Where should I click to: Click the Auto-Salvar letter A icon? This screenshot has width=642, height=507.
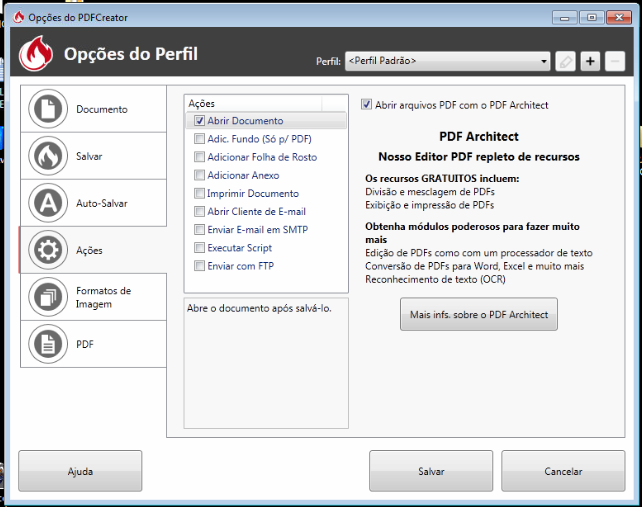point(48,203)
